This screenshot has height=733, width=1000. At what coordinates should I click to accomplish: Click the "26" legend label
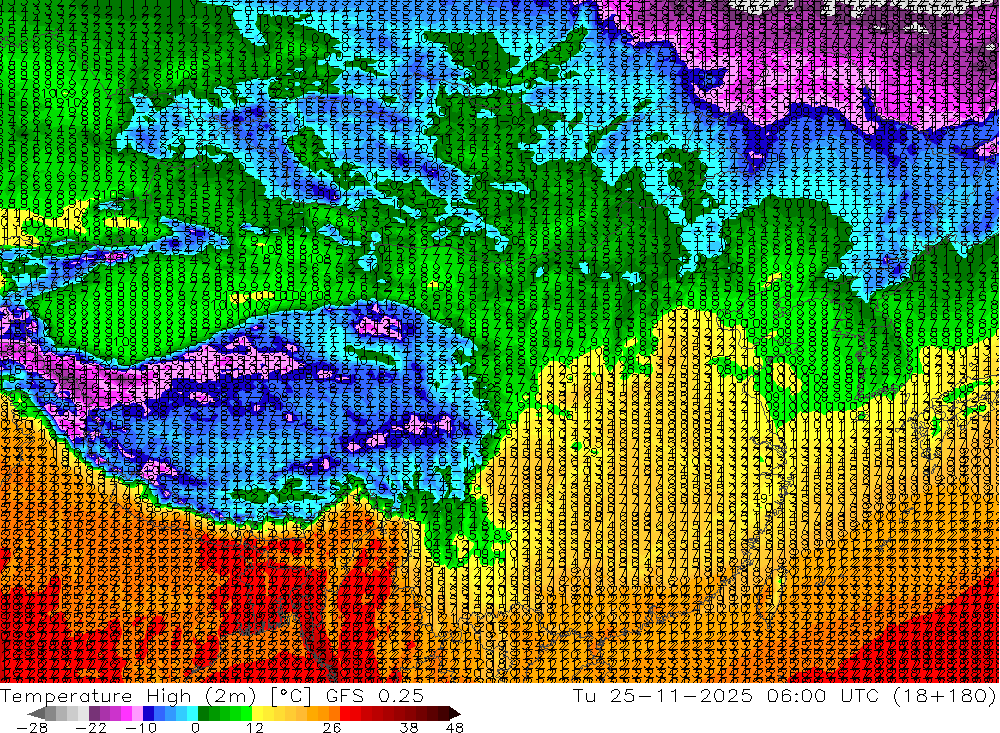332,728
